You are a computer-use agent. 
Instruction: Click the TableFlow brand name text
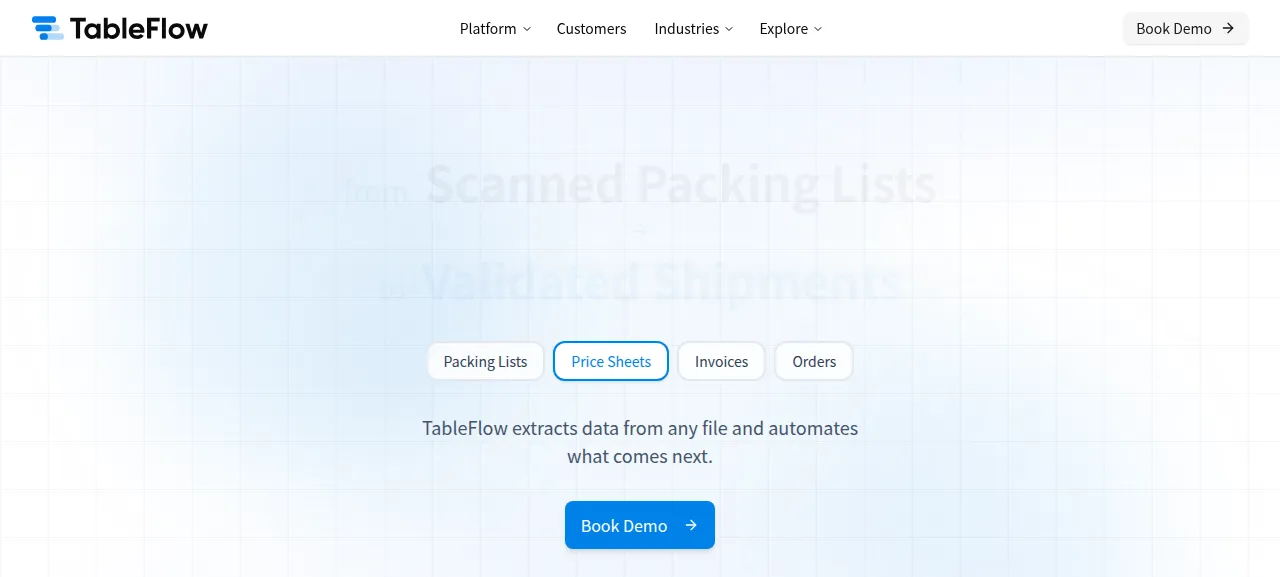(x=139, y=28)
